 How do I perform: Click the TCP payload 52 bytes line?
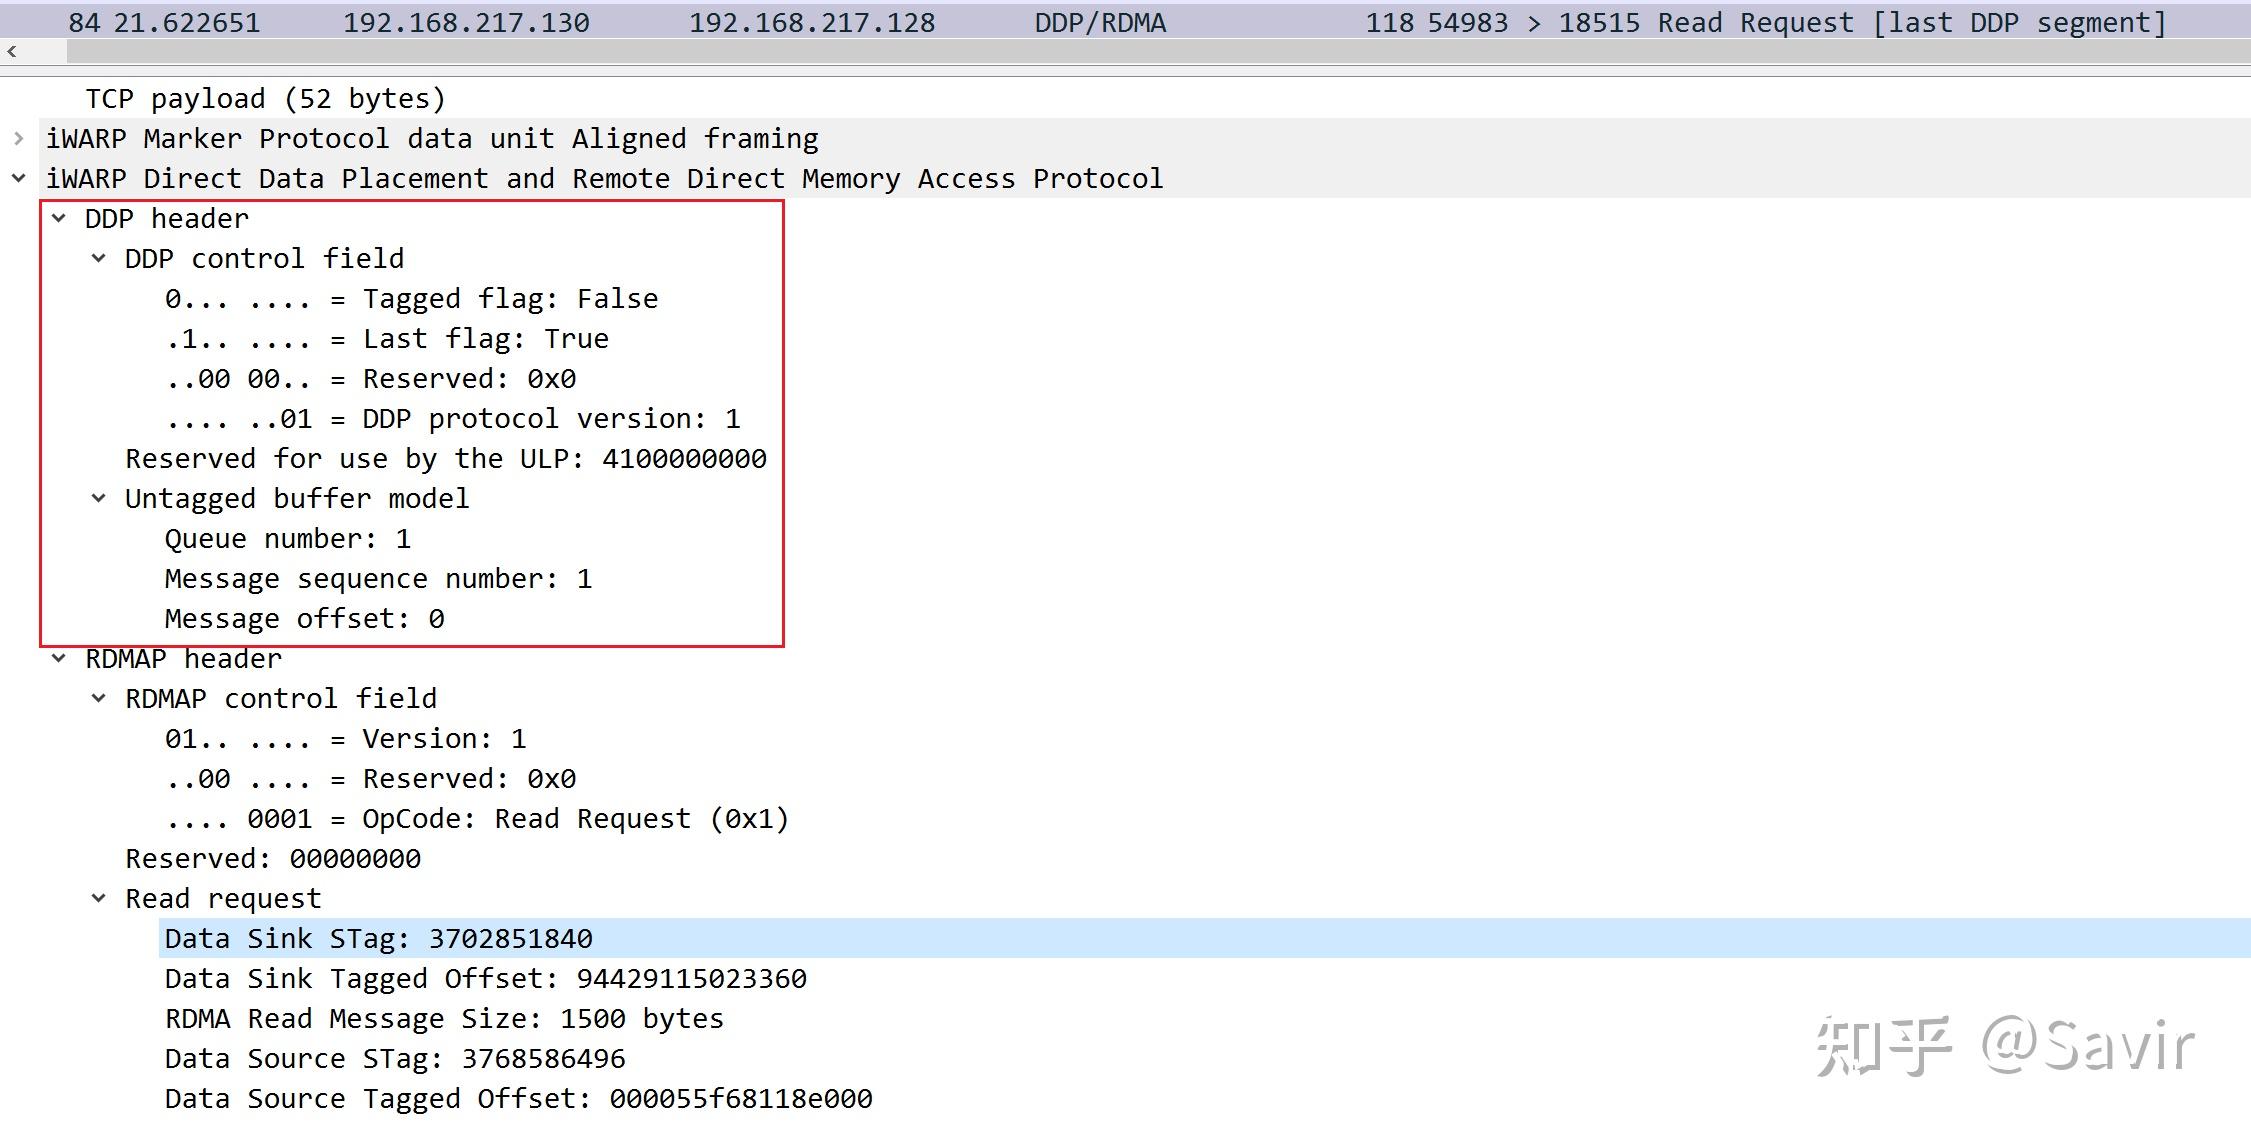[265, 99]
